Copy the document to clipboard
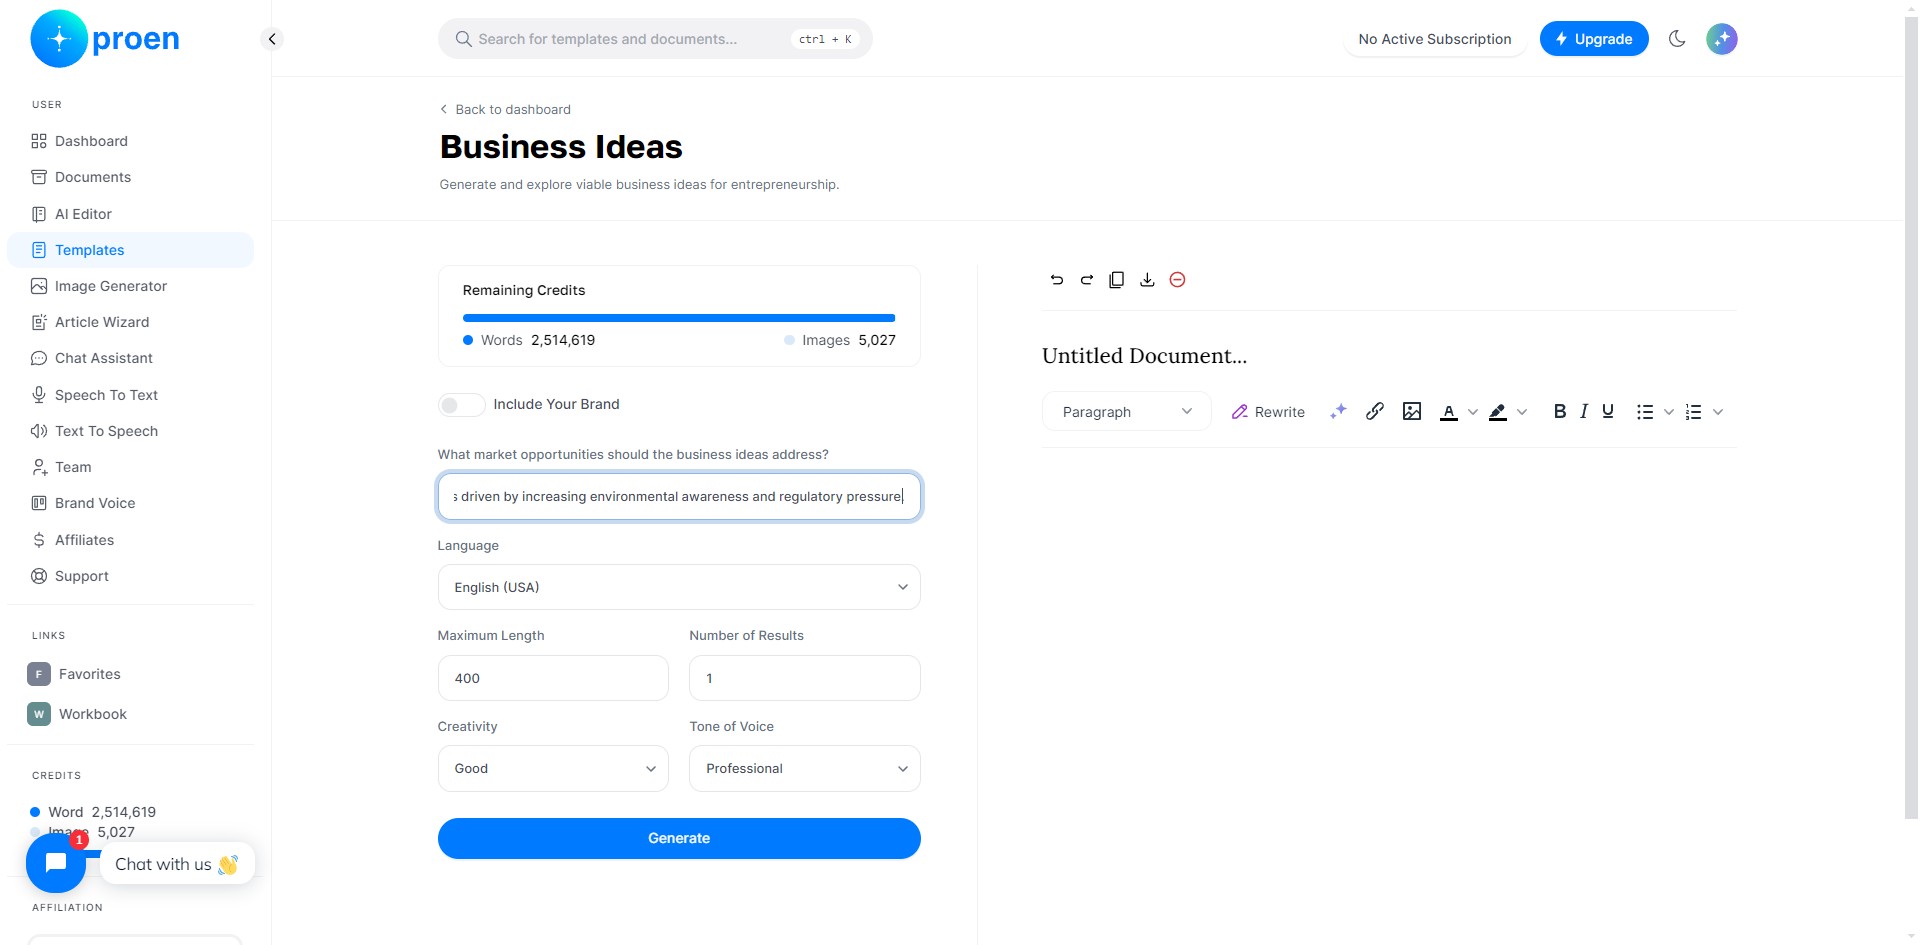This screenshot has width=1920, height=945. 1117,280
